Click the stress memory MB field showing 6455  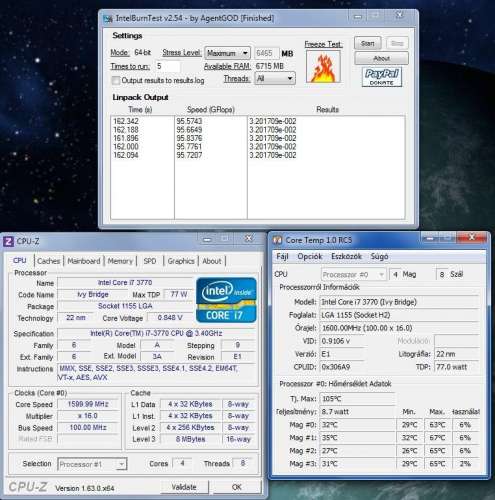point(267,53)
